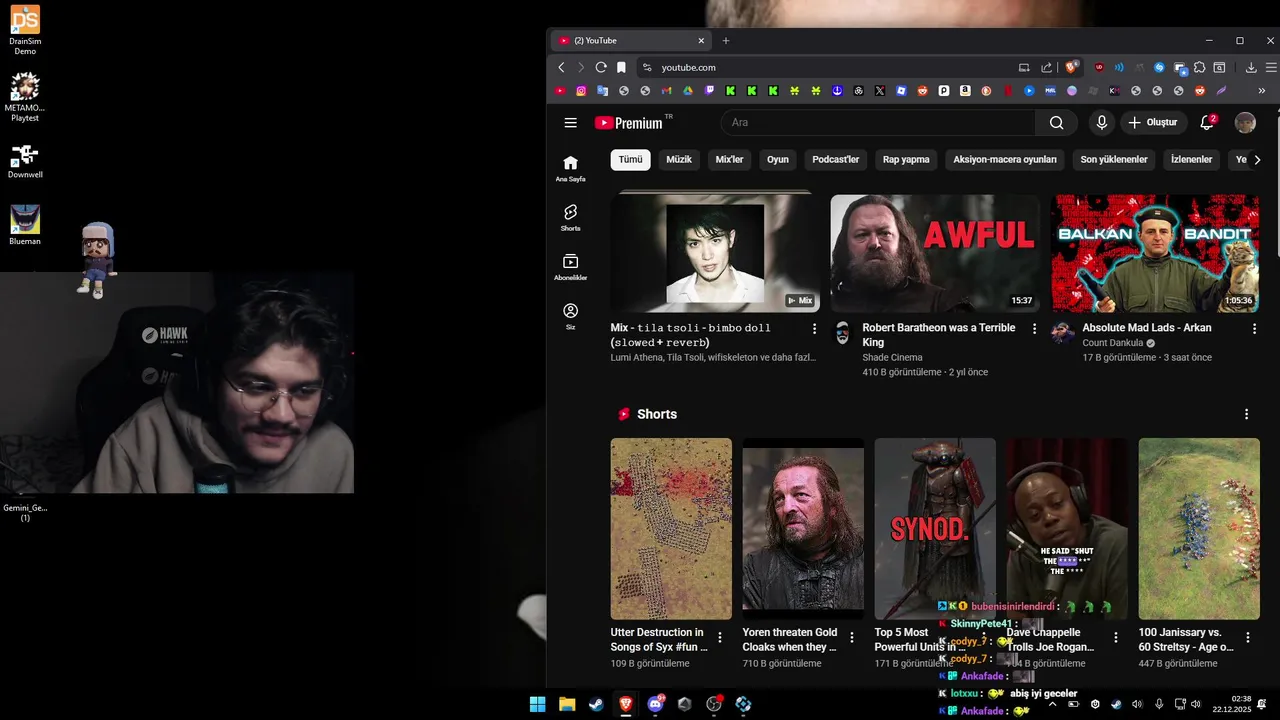The height and width of the screenshot is (720, 1280).
Task: Open the uBlock extension icon
Action: [1099, 67]
